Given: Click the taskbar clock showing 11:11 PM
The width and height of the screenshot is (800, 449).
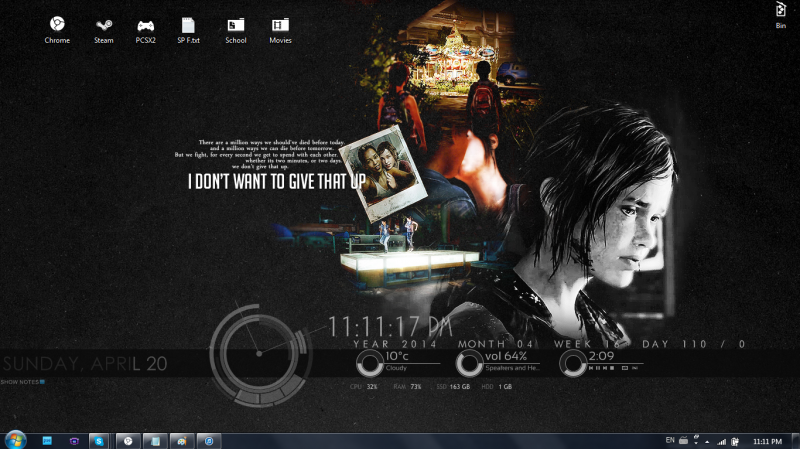Looking at the screenshot, I should 768,440.
